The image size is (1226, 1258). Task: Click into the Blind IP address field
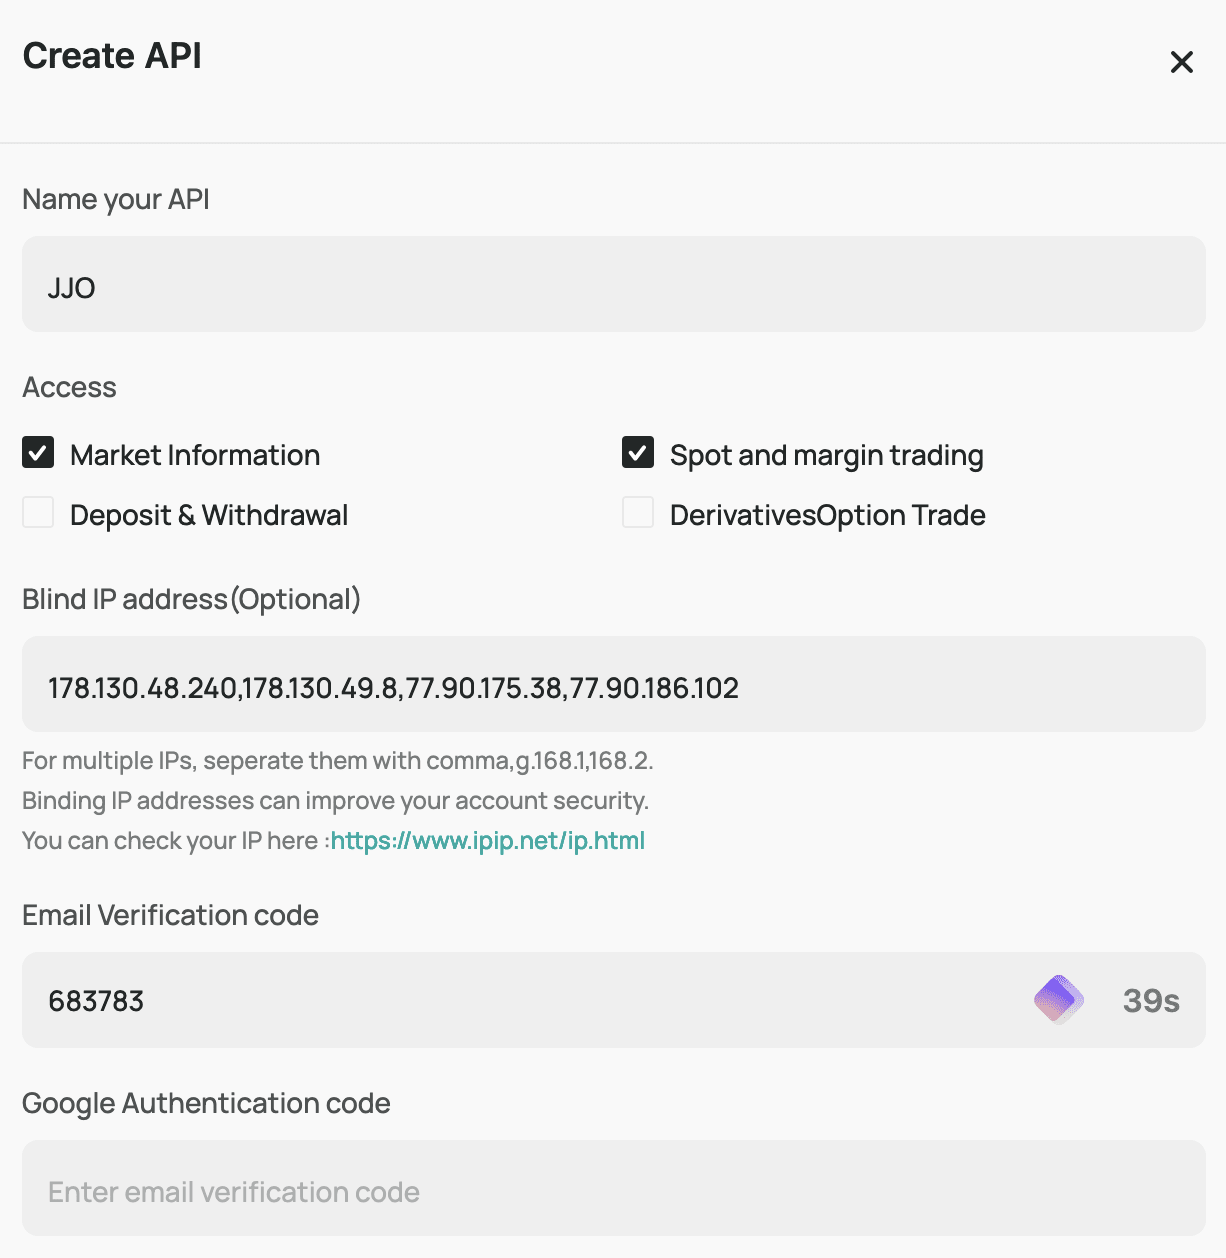pyautogui.click(x=614, y=684)
